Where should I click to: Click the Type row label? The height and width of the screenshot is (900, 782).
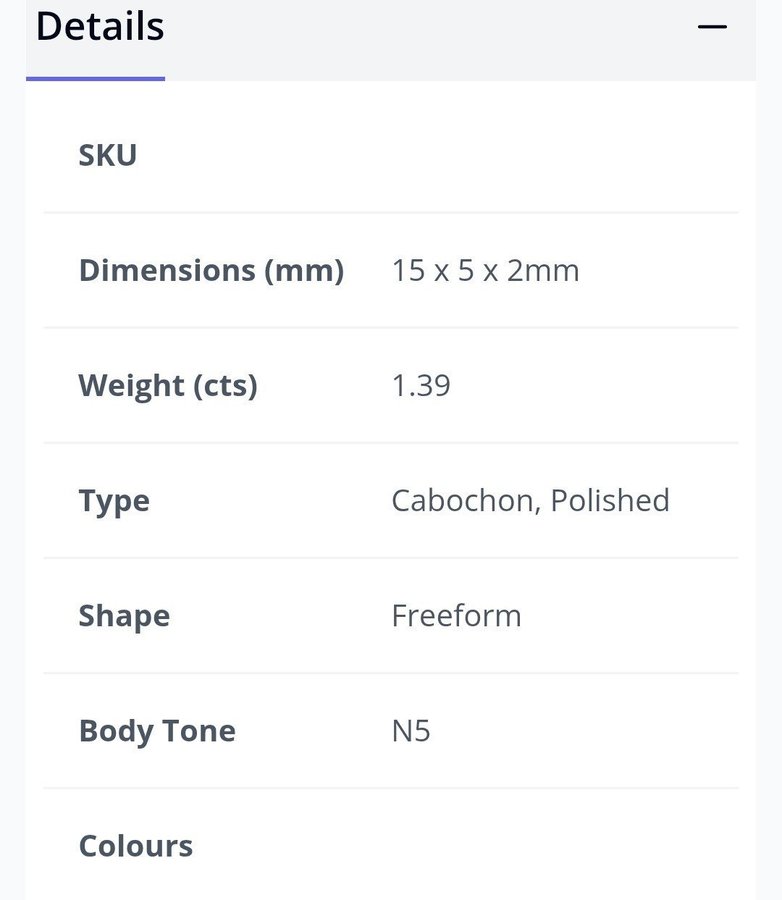(114, 500)
